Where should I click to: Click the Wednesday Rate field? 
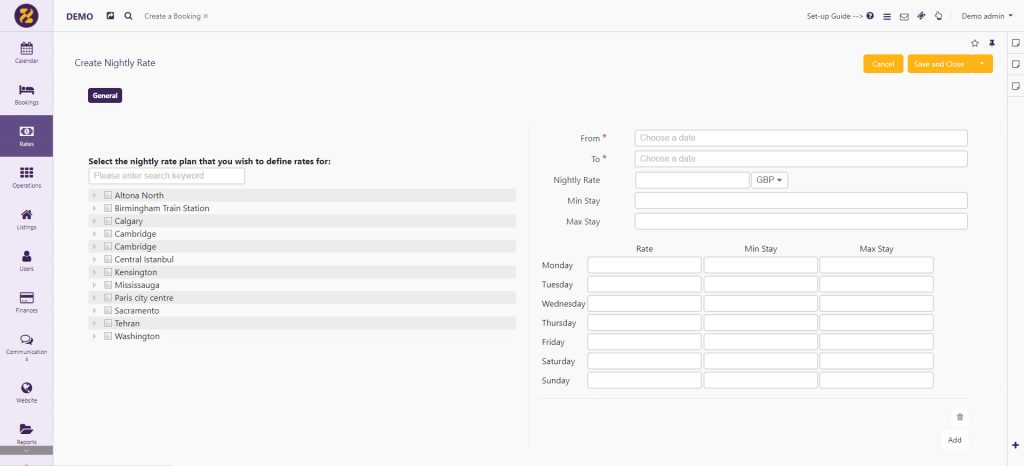pos(644,303)
